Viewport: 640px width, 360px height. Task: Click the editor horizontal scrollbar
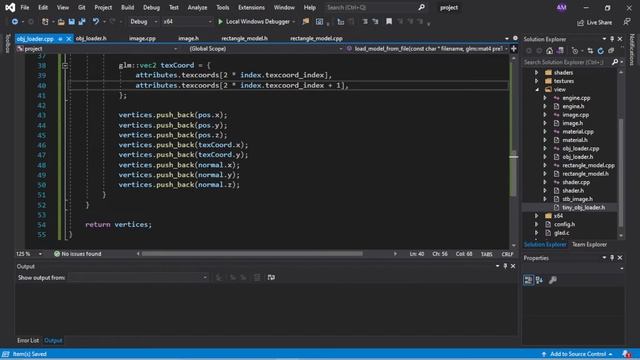point(252,254)
